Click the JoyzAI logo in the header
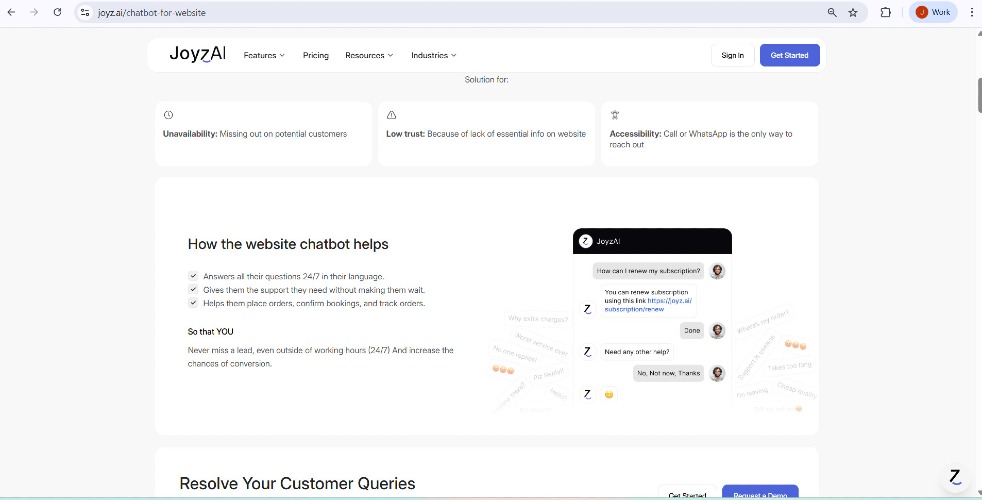 [197, 54]
